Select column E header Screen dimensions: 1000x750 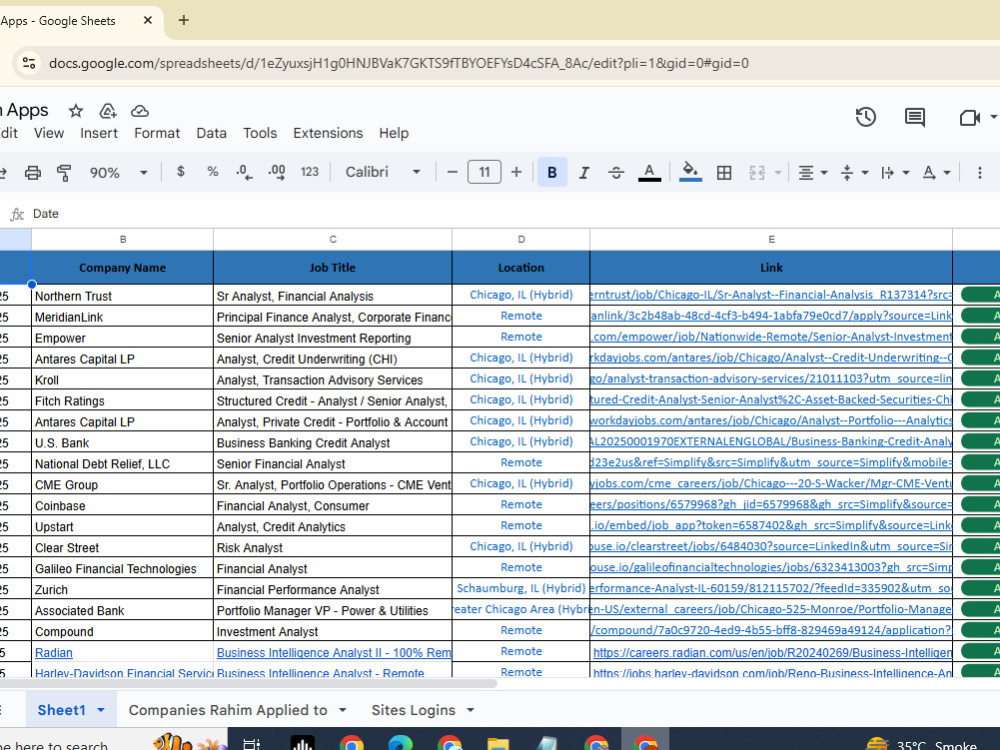click(x=771, y=239)
